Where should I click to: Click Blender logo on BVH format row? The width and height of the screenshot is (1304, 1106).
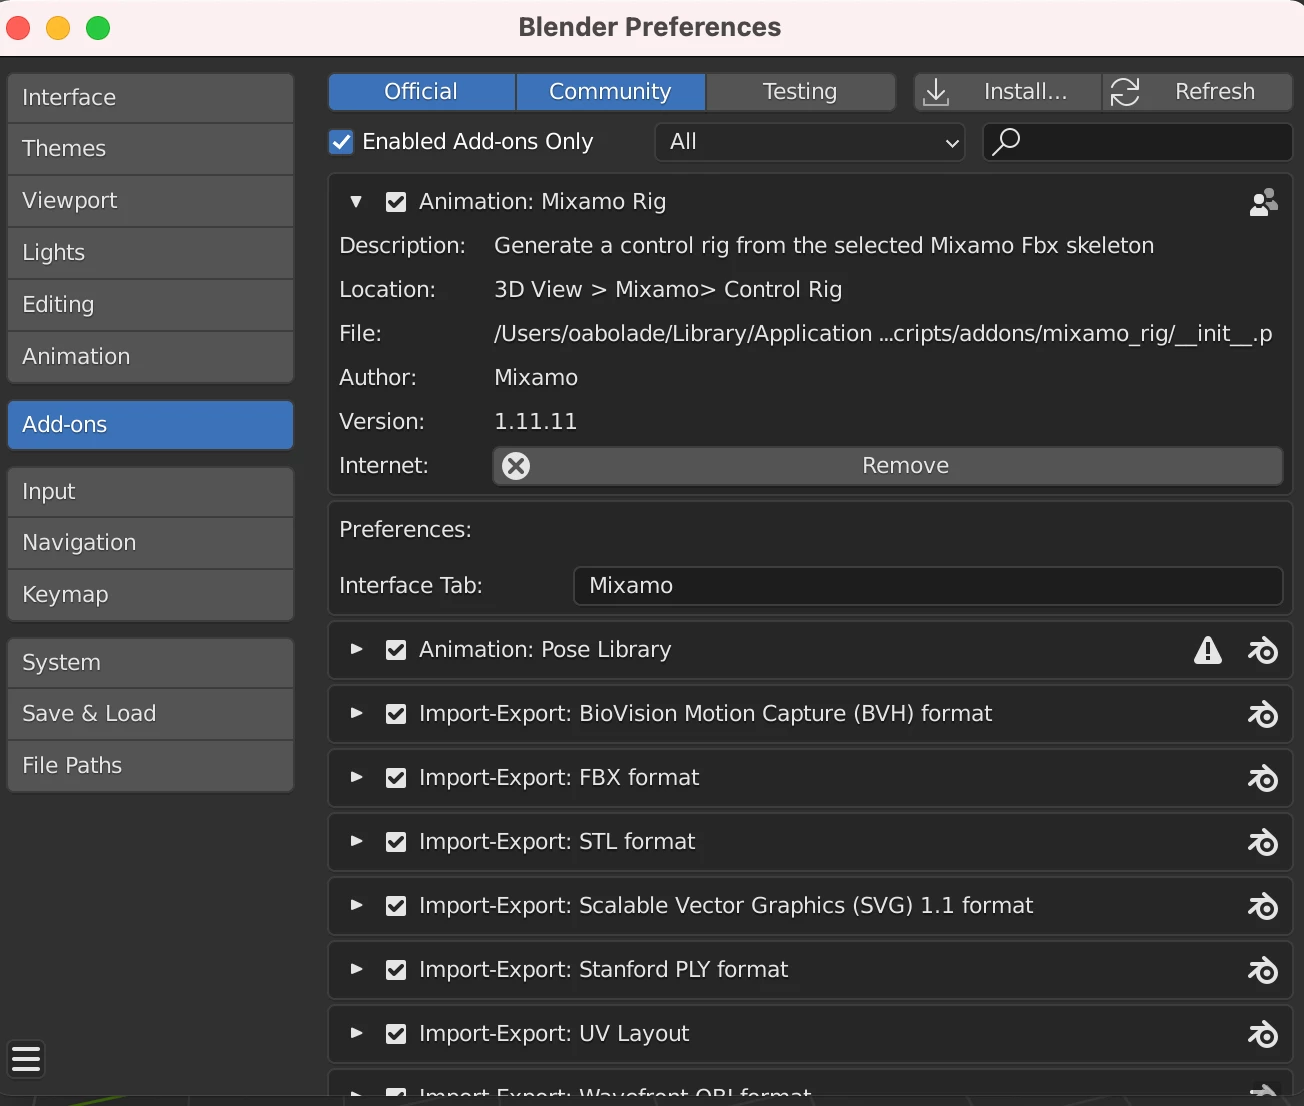point(1263,714)
